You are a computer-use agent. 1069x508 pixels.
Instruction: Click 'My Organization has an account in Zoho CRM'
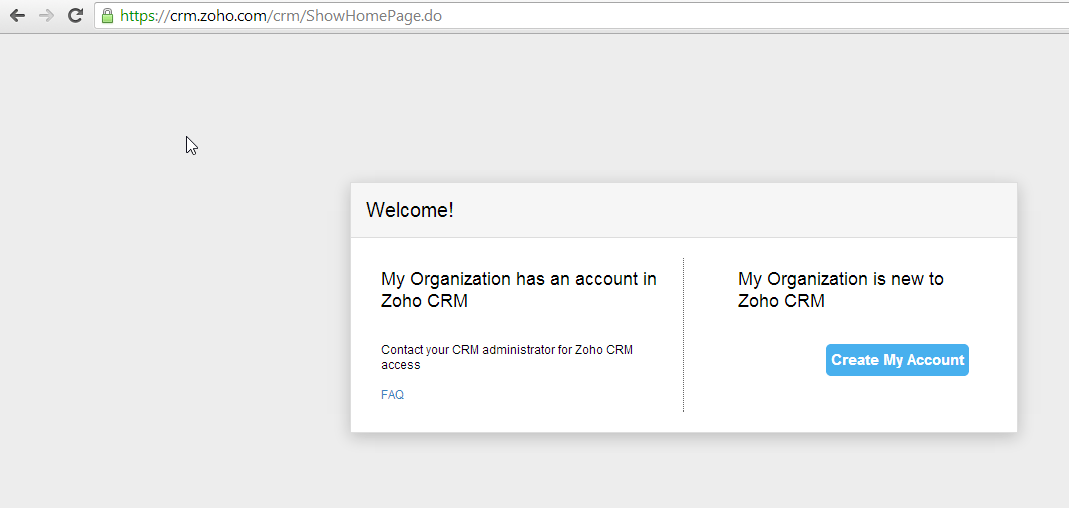point(519,290)
